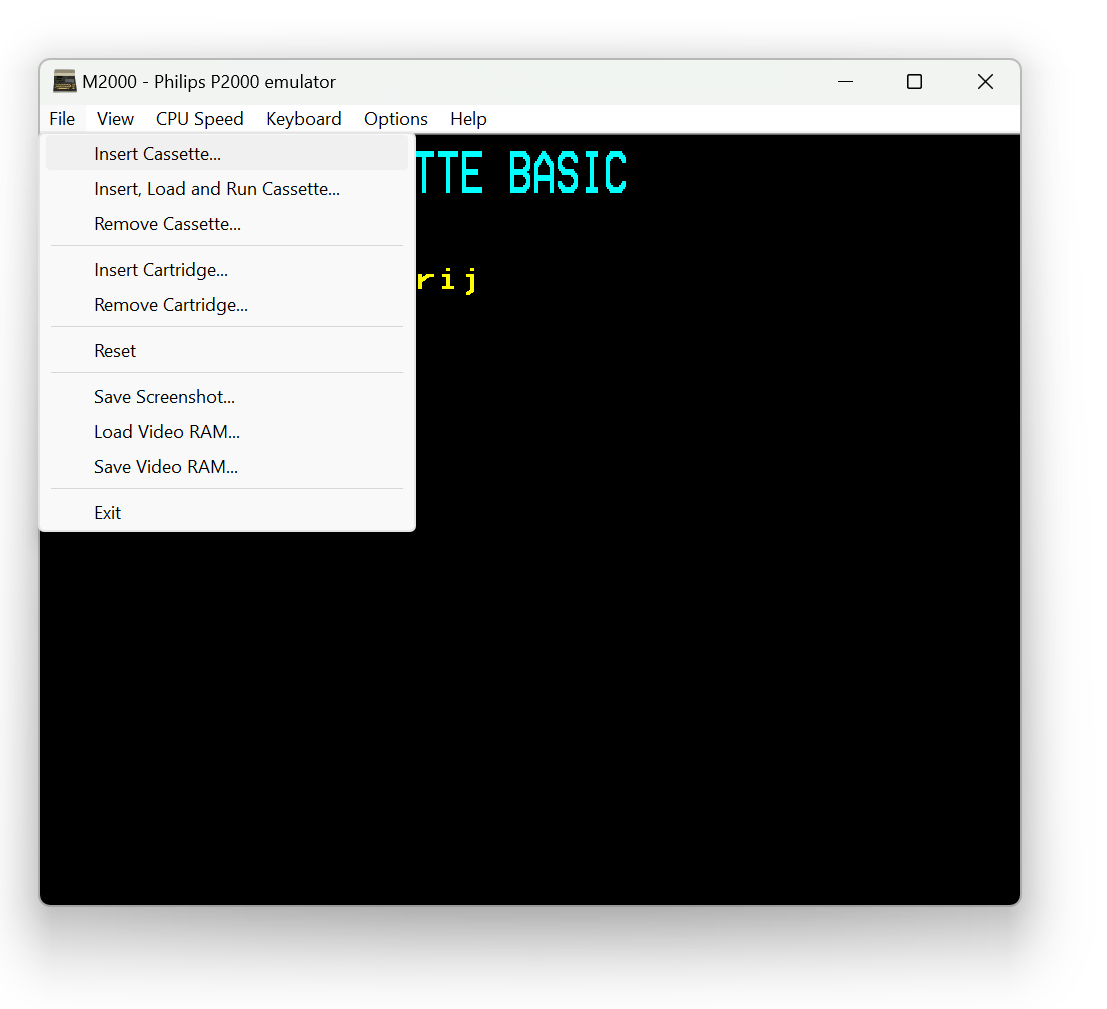Open the Options menu

[x=395, y=119]
